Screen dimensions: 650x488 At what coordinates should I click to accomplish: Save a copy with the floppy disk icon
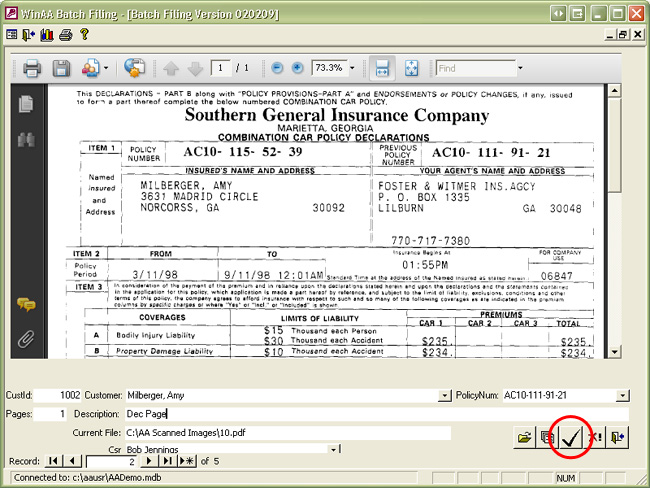coord(61,68)
